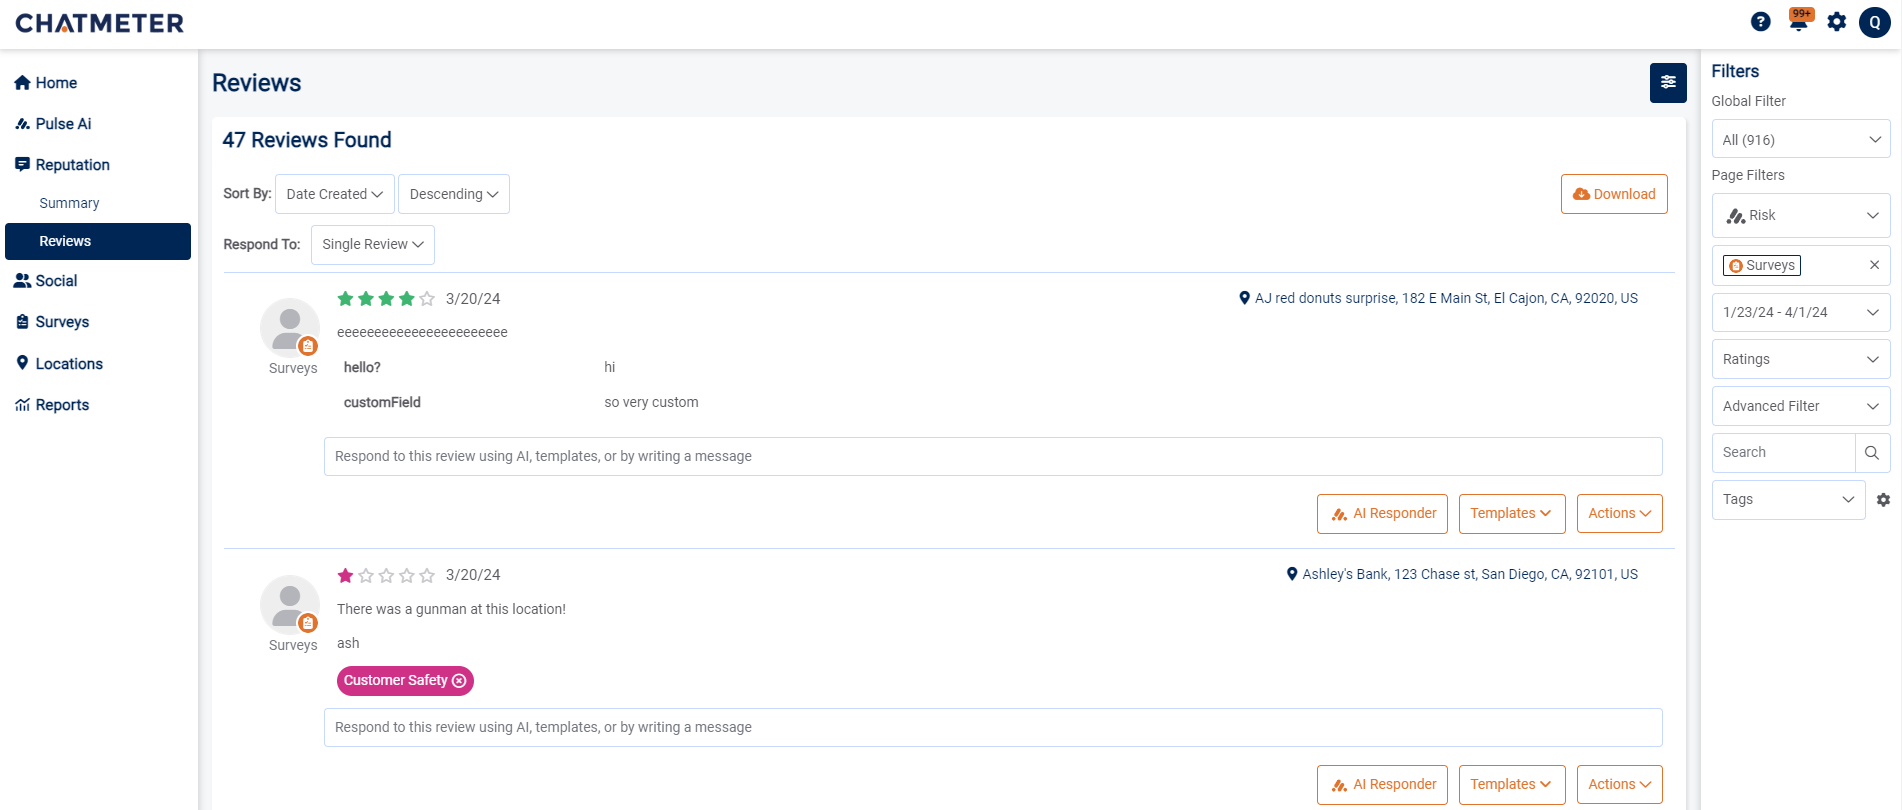
Task: Click the first star of the 1-star review
Action: point(346,575)
